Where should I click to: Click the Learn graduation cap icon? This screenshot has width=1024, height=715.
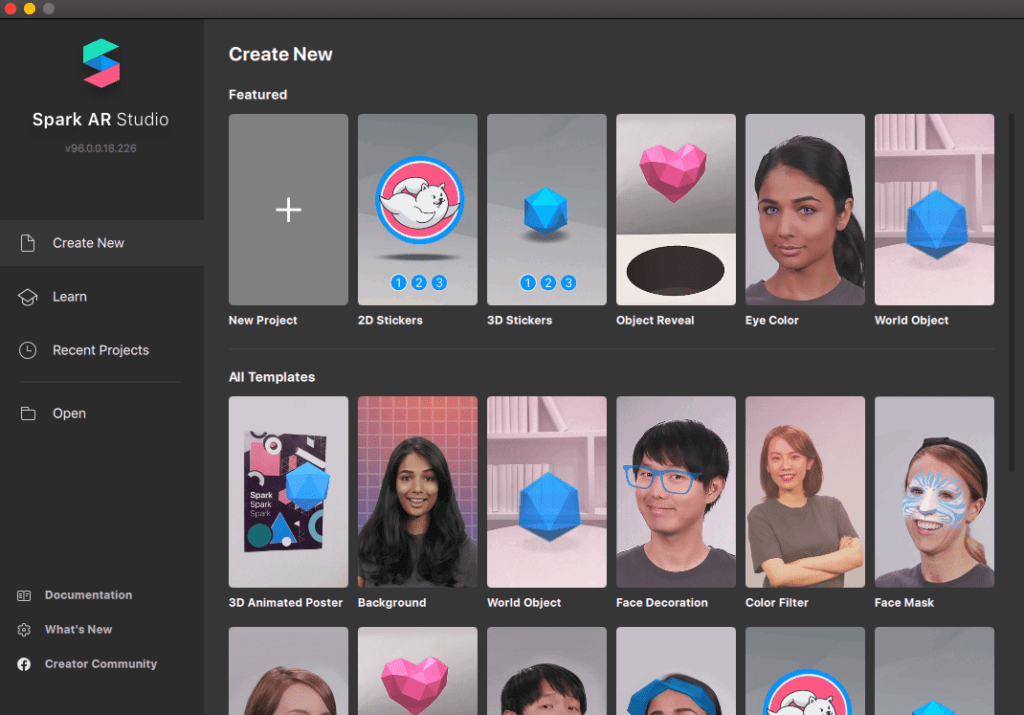click(x=27, y=297)
